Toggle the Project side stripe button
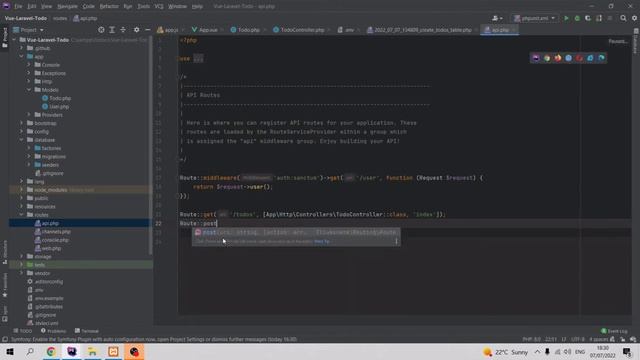 click(4, 38)
